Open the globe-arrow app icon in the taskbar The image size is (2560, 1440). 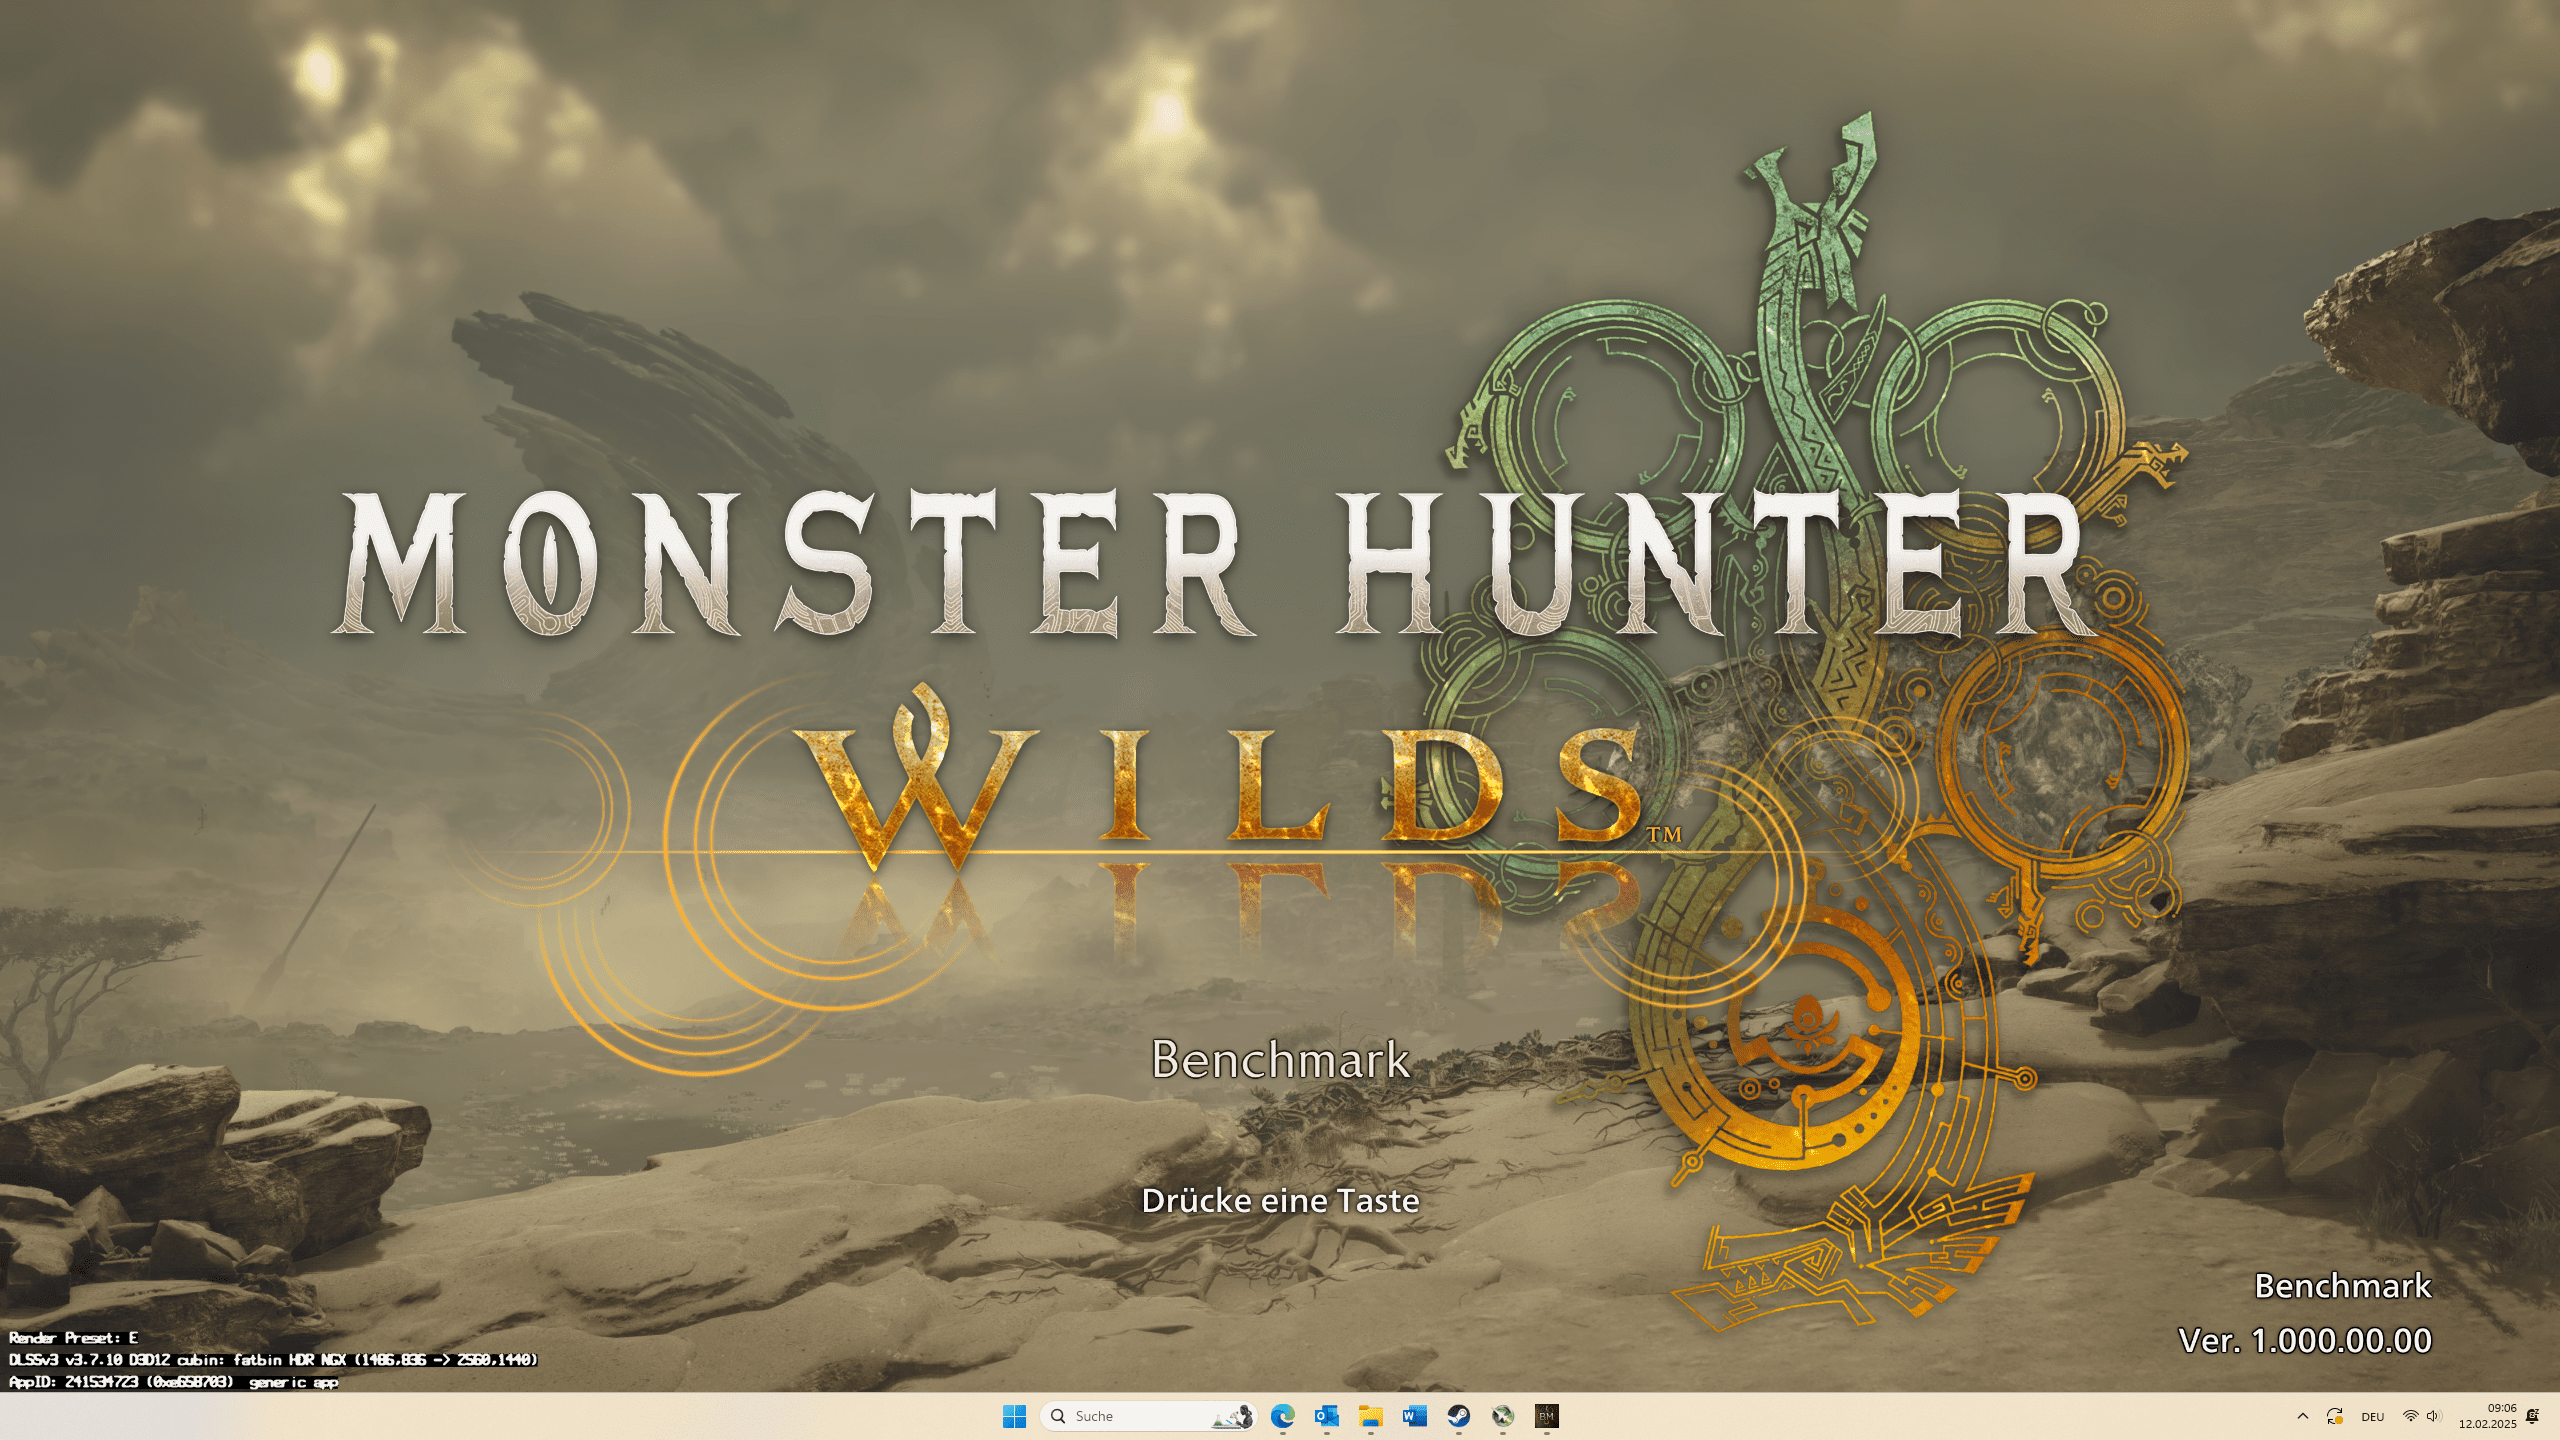1502,1416
